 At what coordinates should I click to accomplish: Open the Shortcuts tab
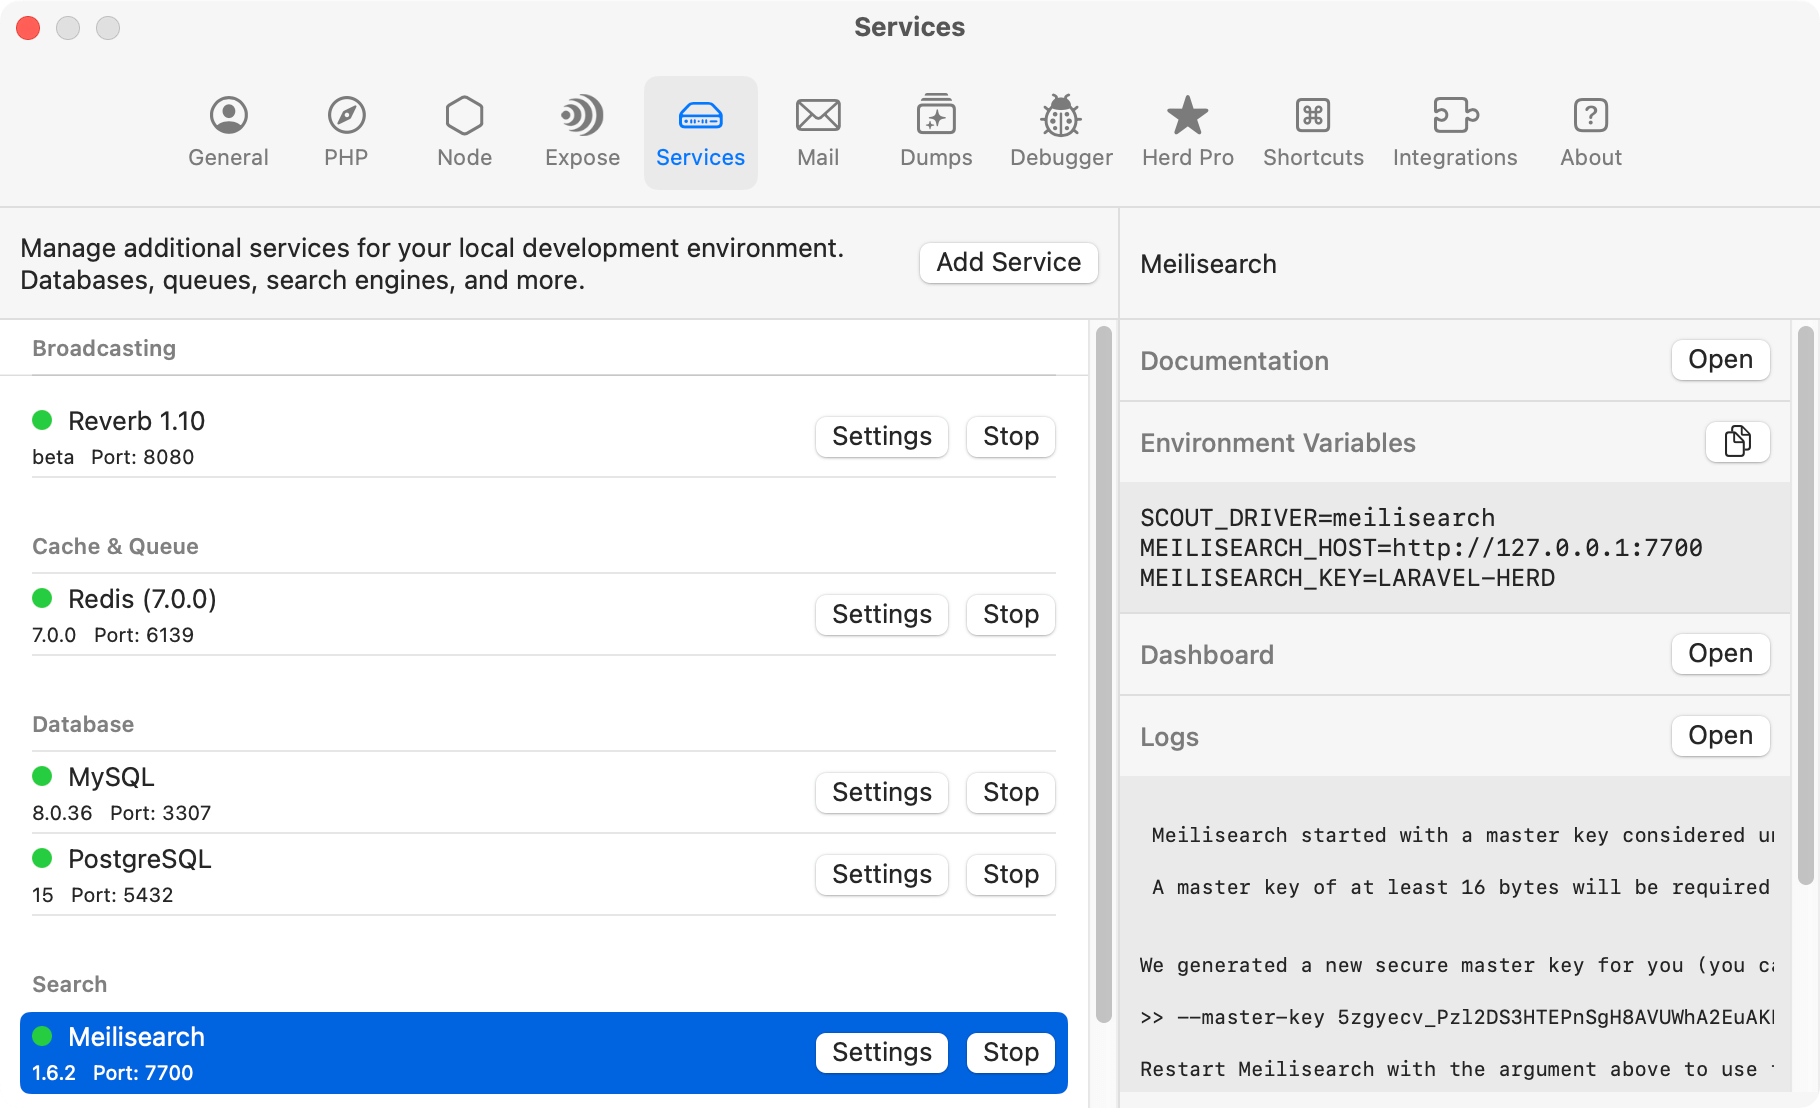coord(1313,132)
